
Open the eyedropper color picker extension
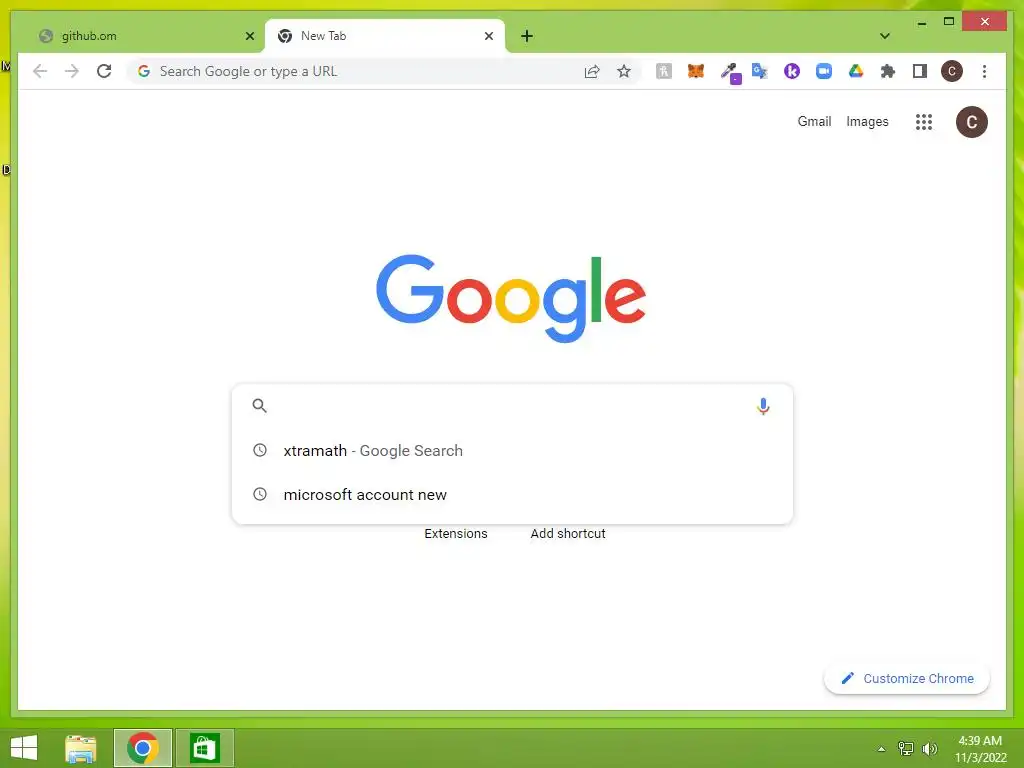(x=730, y=72)
